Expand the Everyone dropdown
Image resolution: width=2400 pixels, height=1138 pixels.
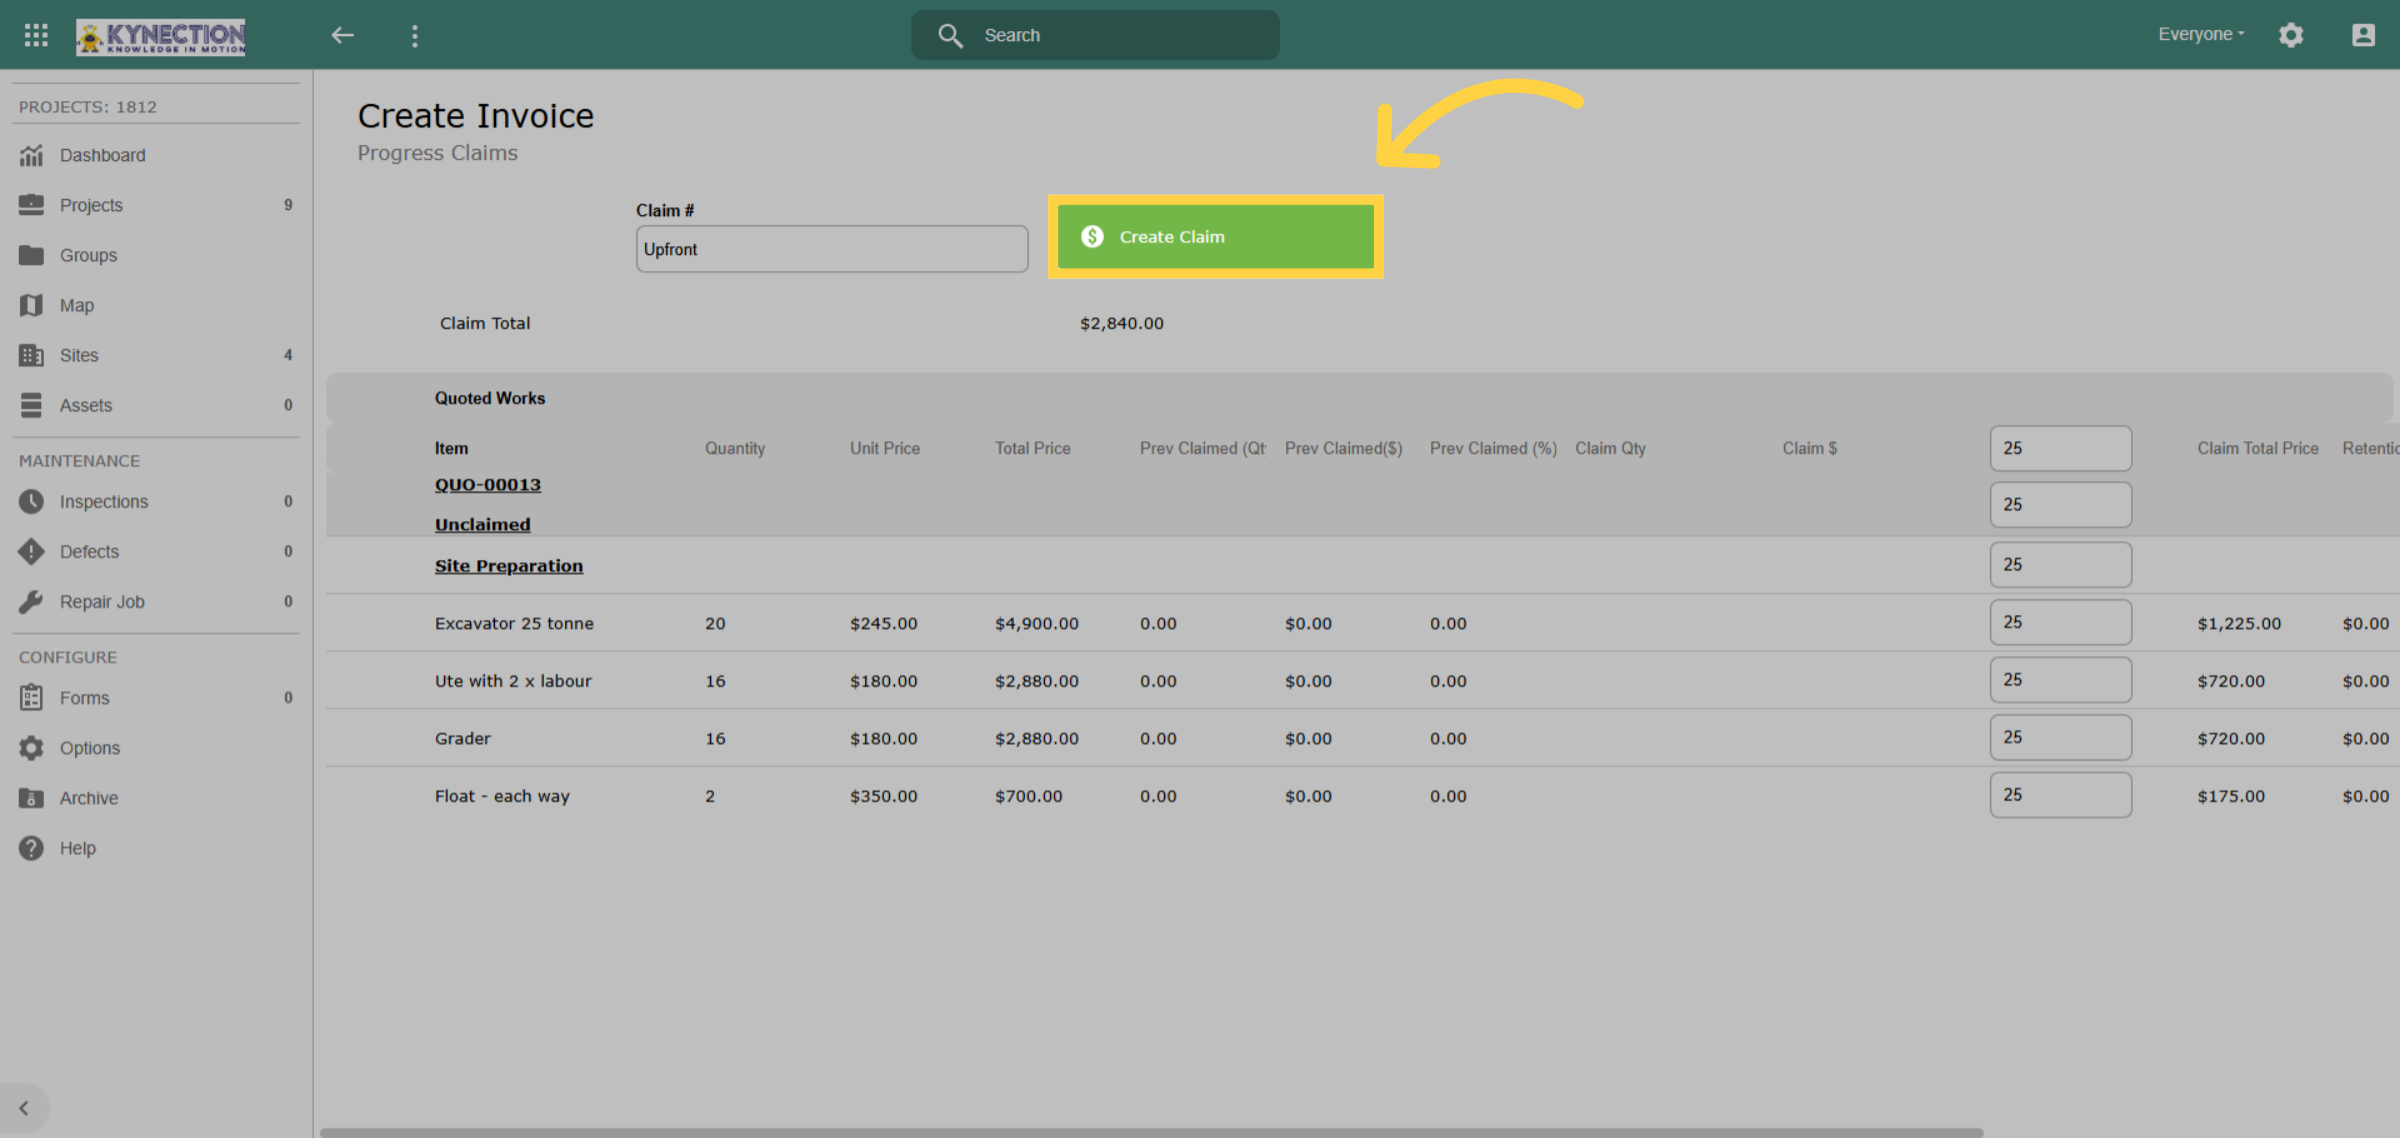coord(2201,34)
